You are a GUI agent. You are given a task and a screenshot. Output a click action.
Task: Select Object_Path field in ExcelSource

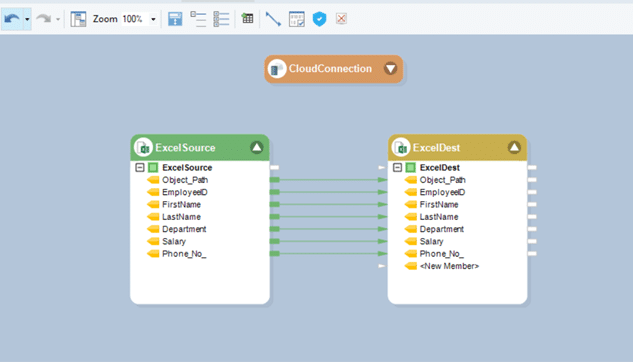(x=185, y=180)
